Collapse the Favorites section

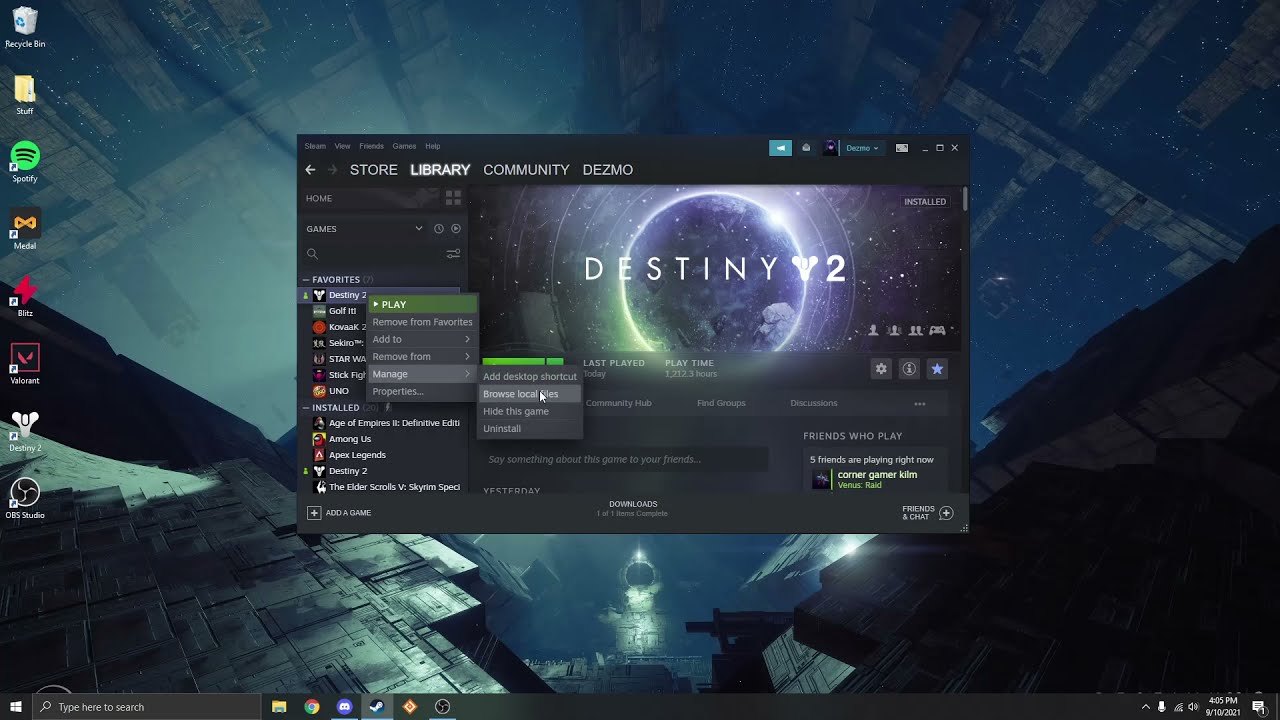[306, 280]
